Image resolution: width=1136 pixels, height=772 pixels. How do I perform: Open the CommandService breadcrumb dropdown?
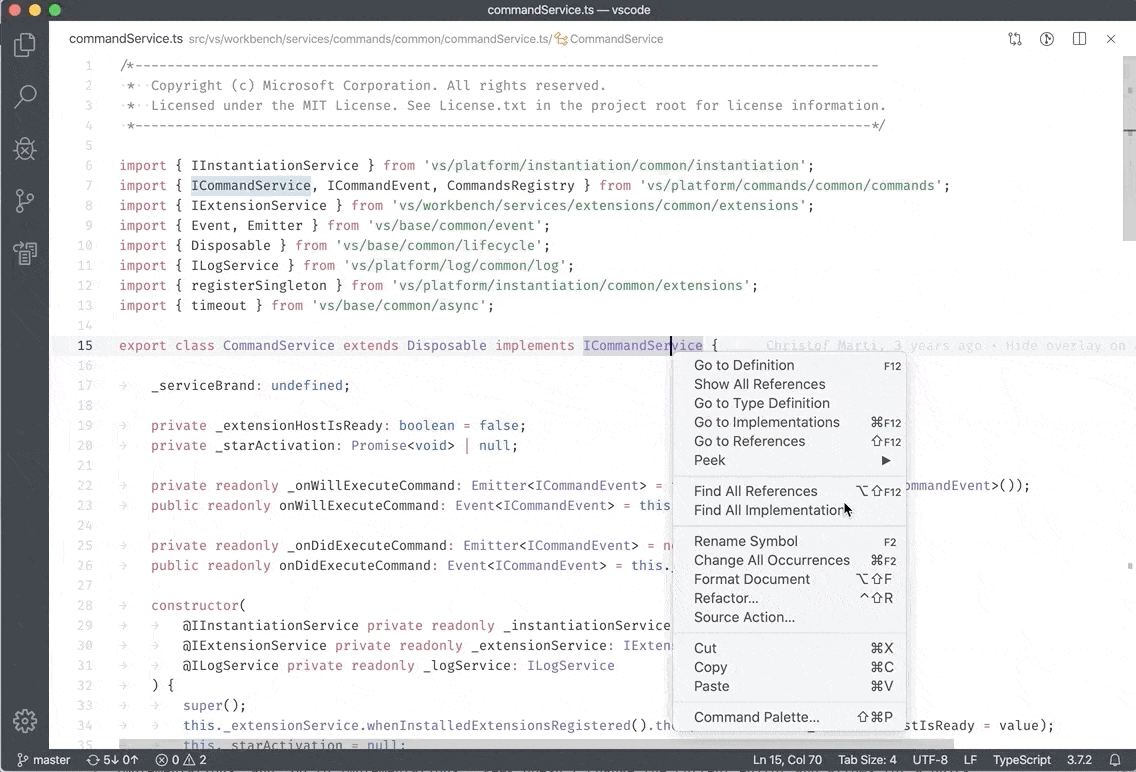click(619, 39)
